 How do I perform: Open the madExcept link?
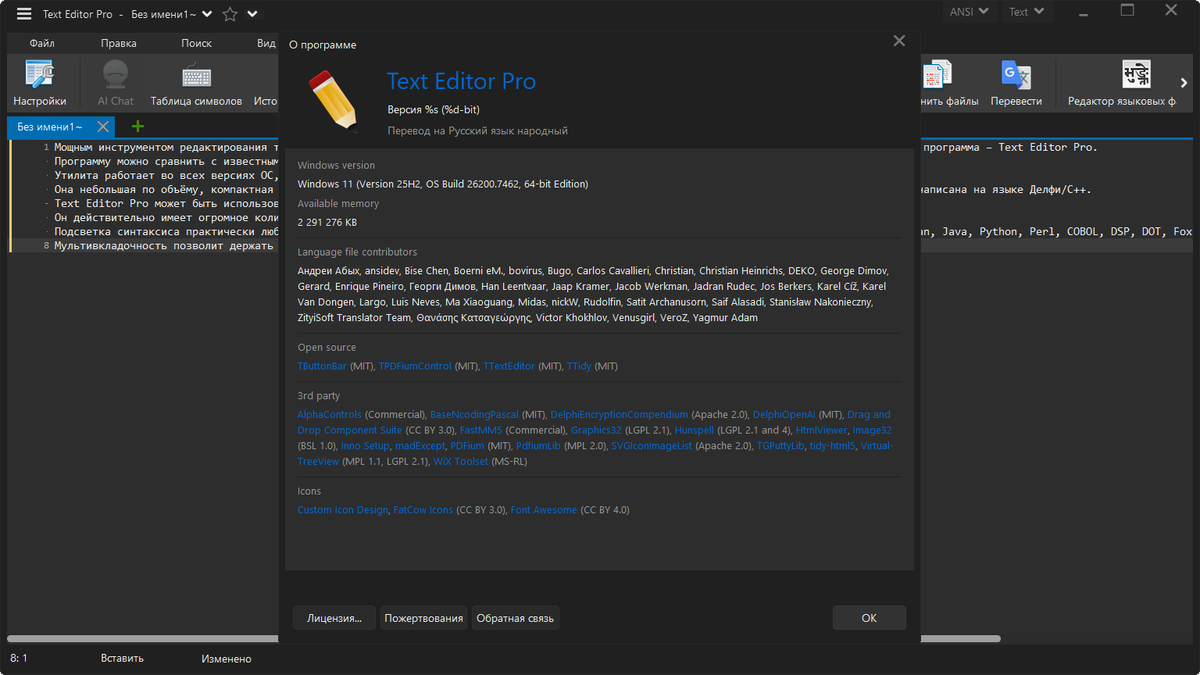tap(420, 446)
